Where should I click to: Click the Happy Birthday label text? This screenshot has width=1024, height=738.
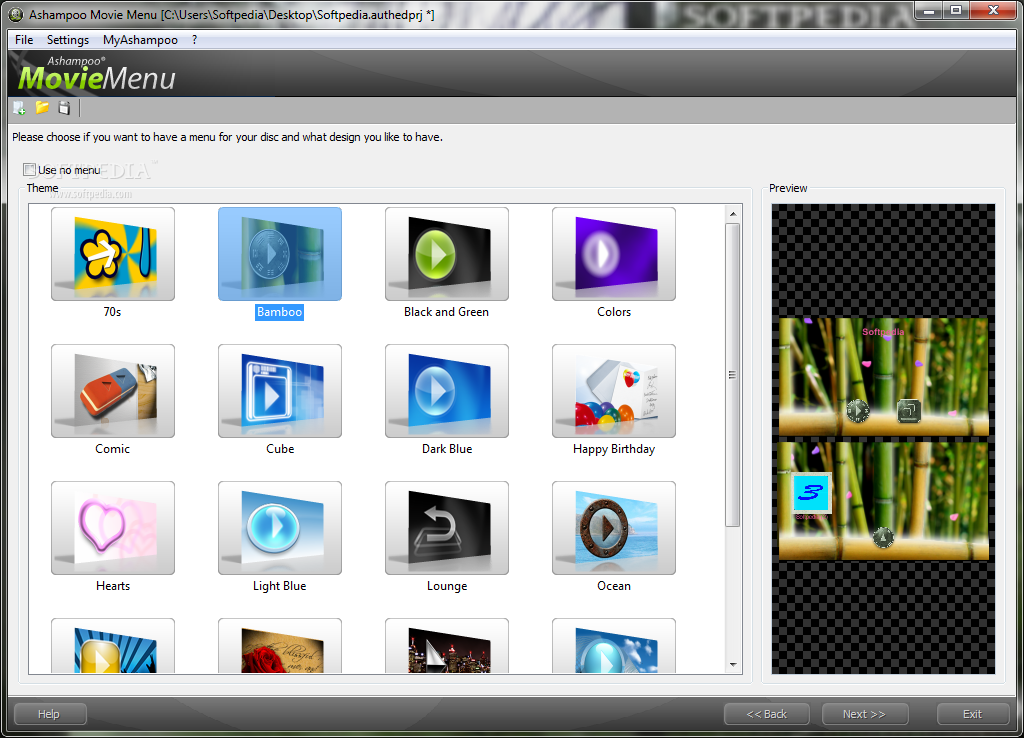pyautogui.click(x=614, y=449)
